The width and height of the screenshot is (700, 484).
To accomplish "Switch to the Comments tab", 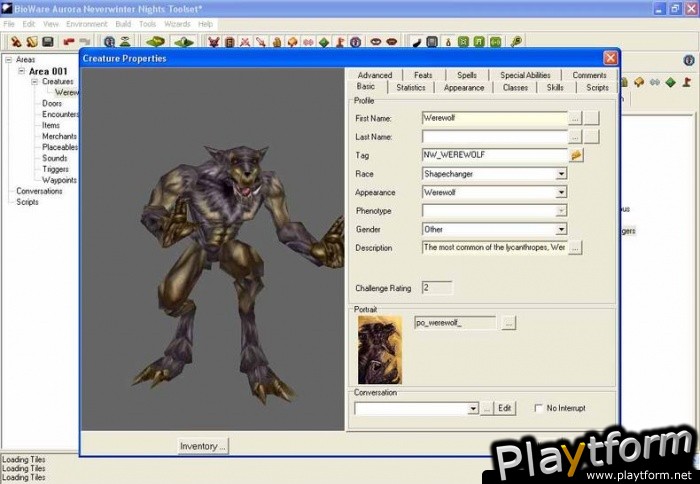I will point(589,75).
